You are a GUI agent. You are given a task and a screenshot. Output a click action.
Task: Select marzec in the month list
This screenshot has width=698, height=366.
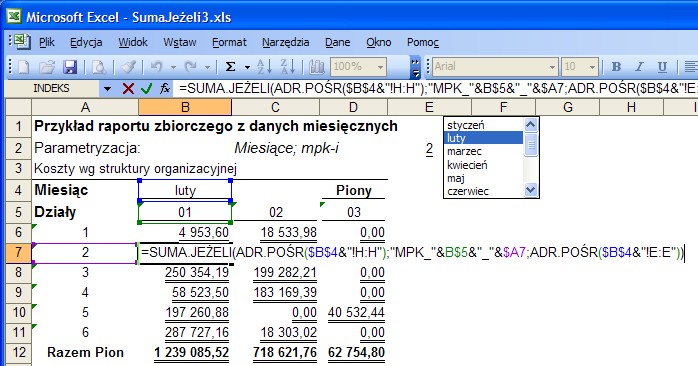point(484,151)
